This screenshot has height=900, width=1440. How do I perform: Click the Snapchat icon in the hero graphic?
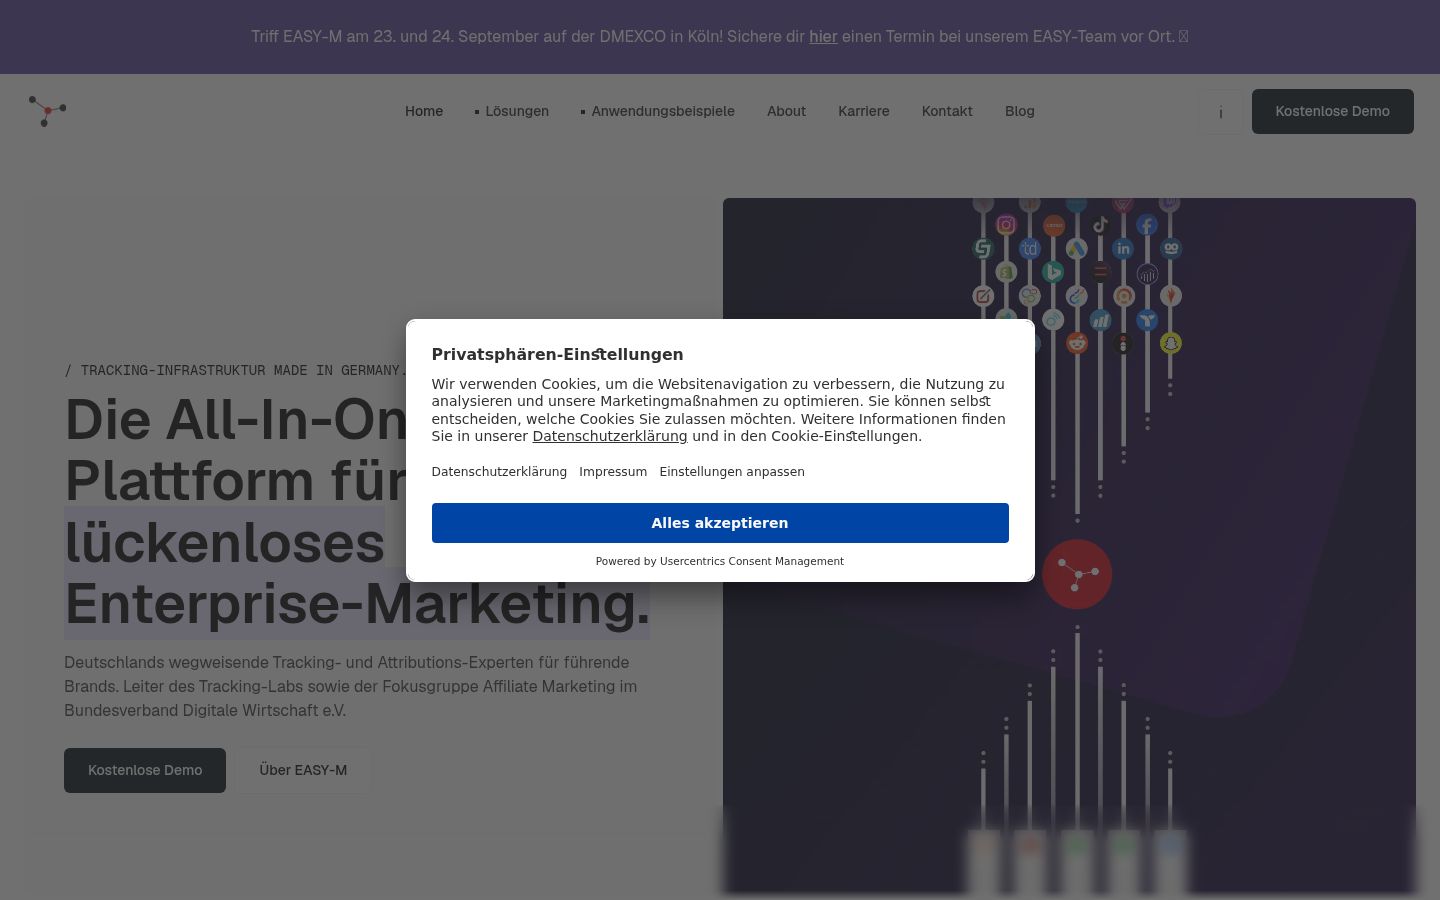point(1170,343)
